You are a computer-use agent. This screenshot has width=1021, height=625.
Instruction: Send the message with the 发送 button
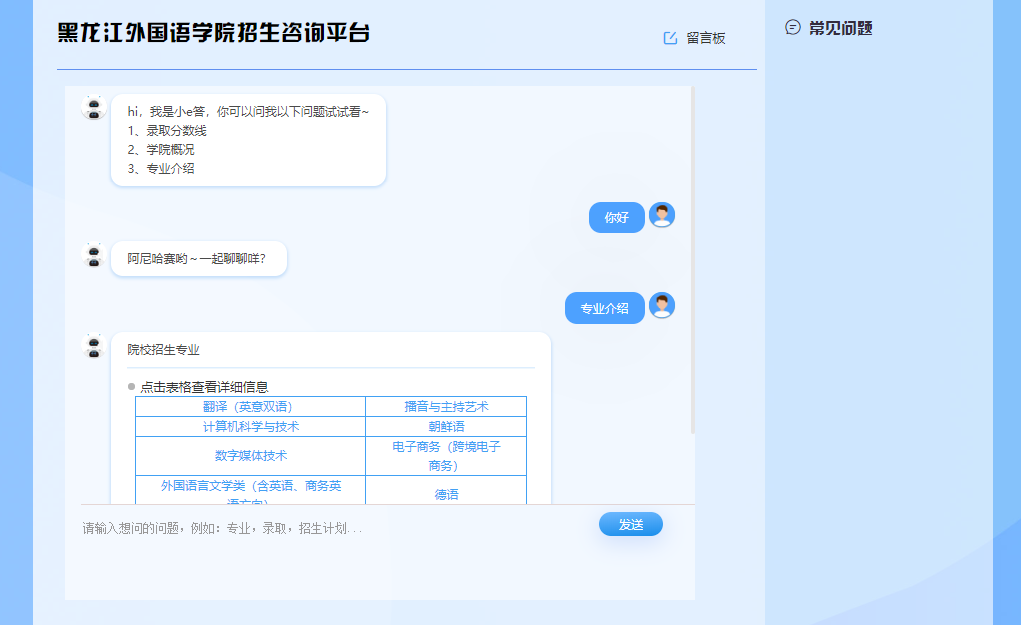pyautogui.click(x=631, y=524)
